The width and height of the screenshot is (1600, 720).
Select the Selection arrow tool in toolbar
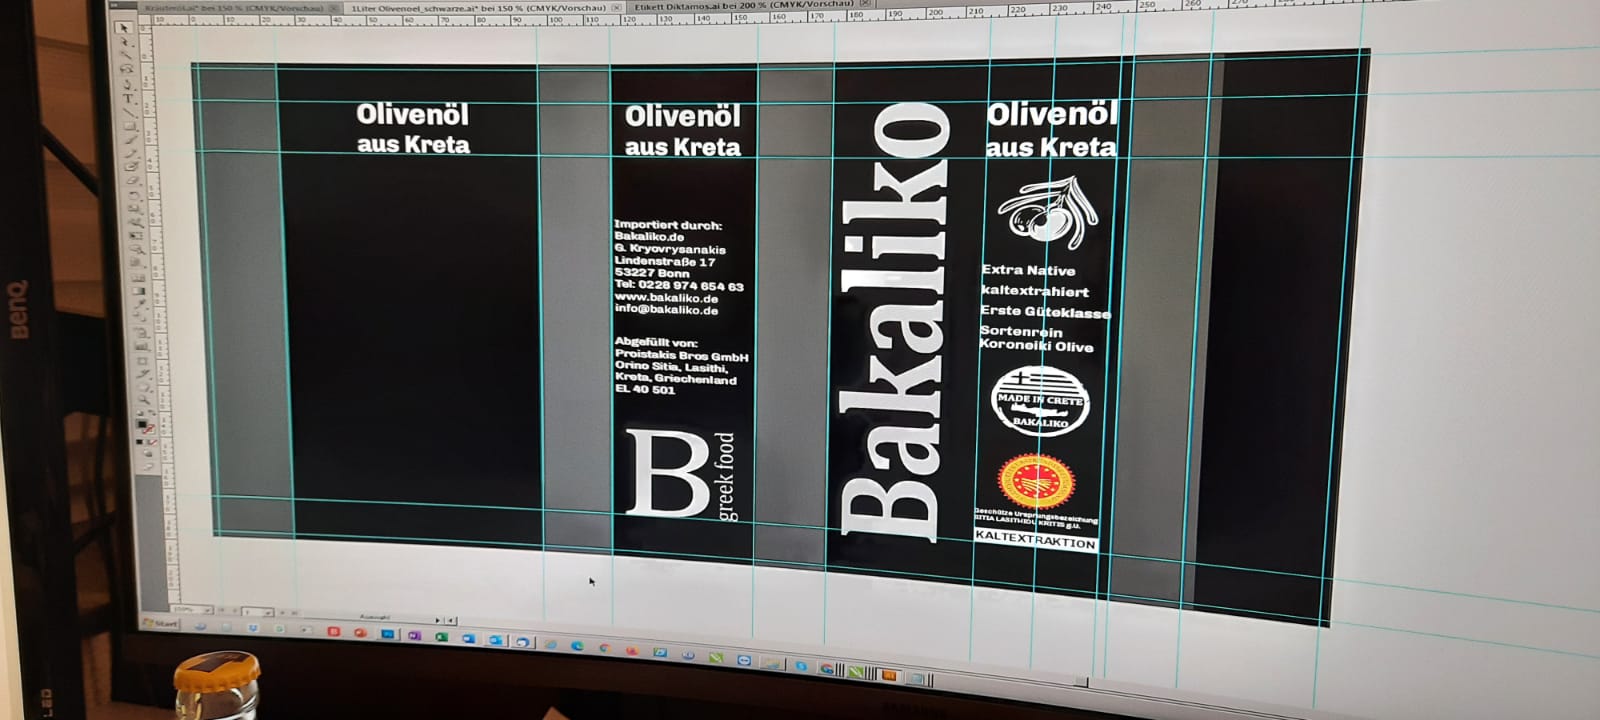click(x=125, y=29)
